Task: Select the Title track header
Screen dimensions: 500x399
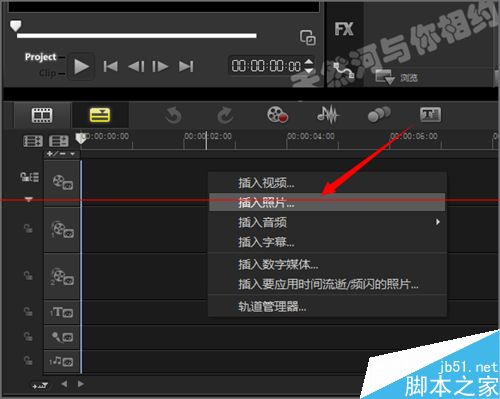Action: coord(62,312)
